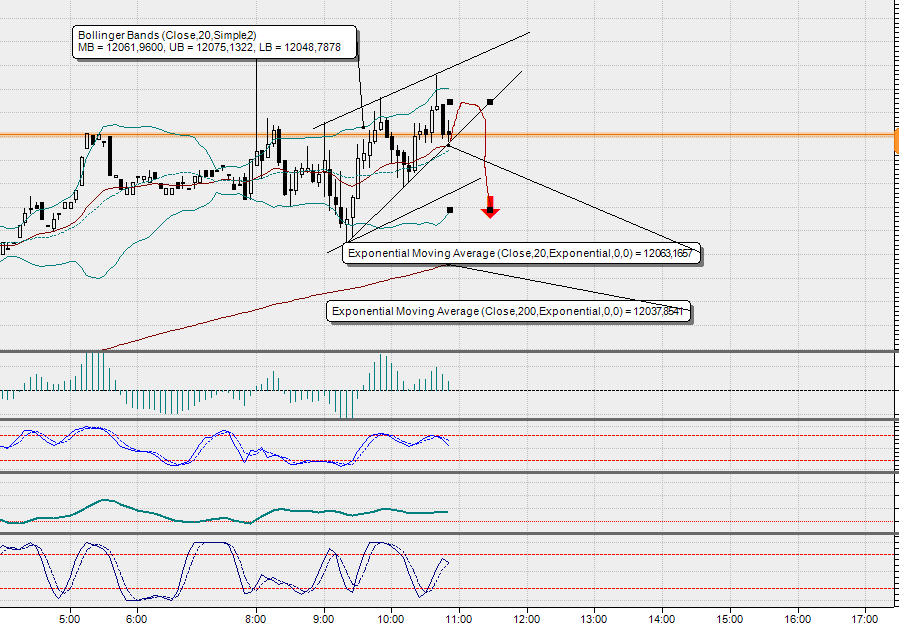Image resolution: width=899 pixels, height=634 pixels.
Task: Select the orange horizontal price line
Action: coord(447,136)
